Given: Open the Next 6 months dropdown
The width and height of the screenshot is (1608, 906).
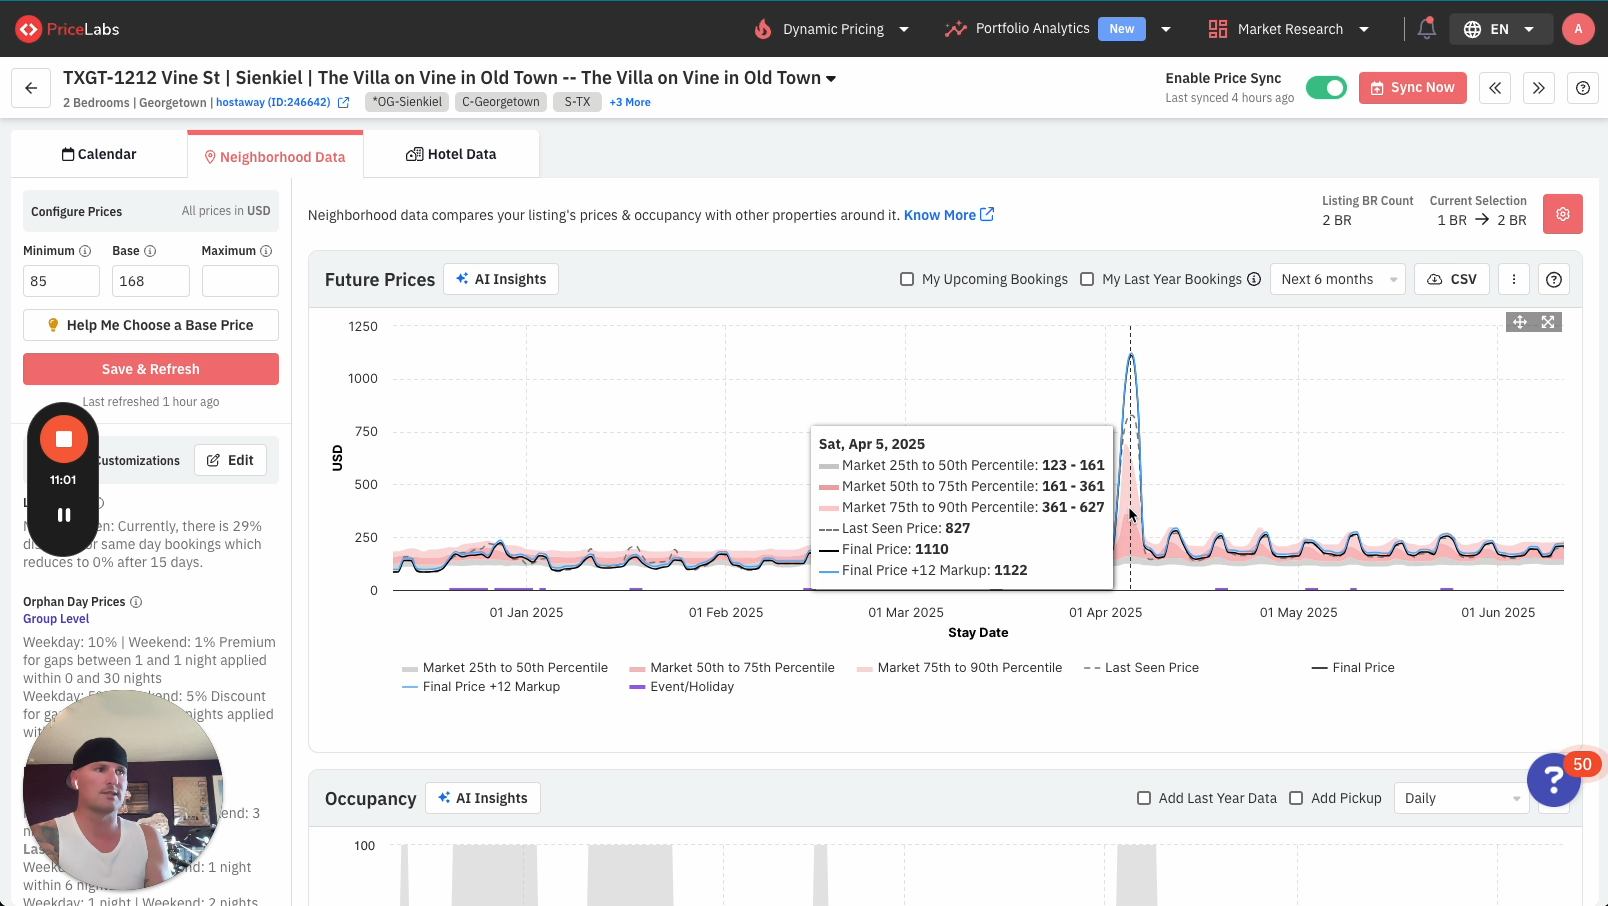Looking at the screenshot, I should tap(1338, 279).
